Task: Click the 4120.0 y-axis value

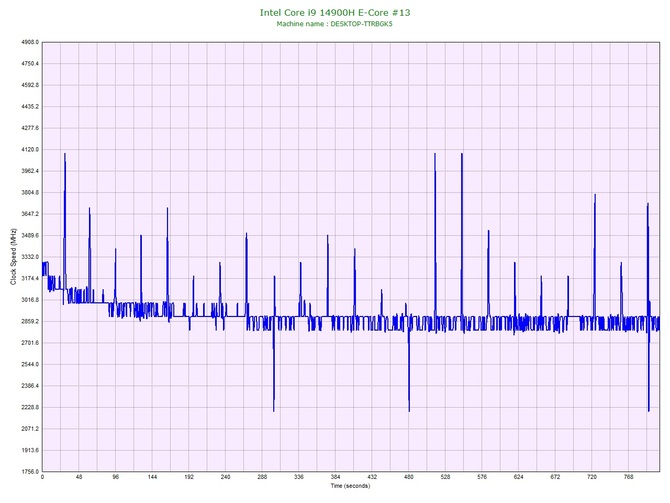Action: tap(30, 150)
